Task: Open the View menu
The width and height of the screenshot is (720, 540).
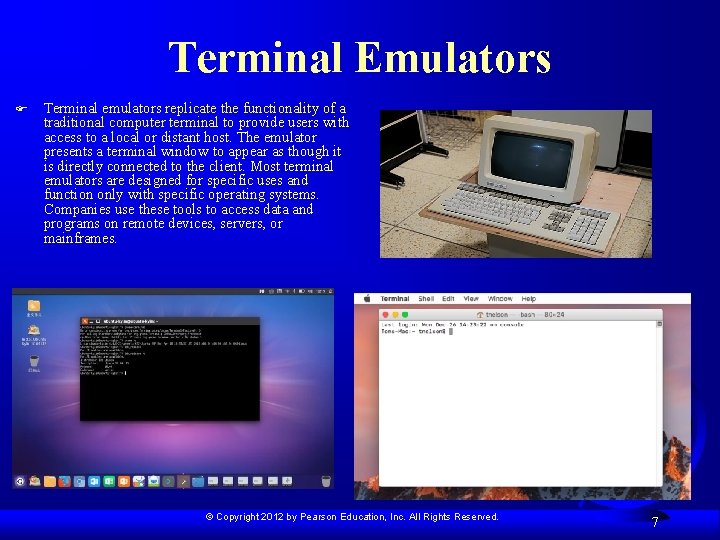Action: tap(471, 298)
